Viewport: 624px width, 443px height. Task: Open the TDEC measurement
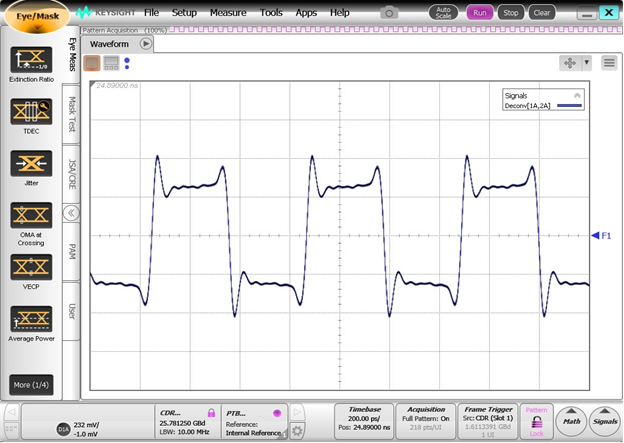[31, 112]
